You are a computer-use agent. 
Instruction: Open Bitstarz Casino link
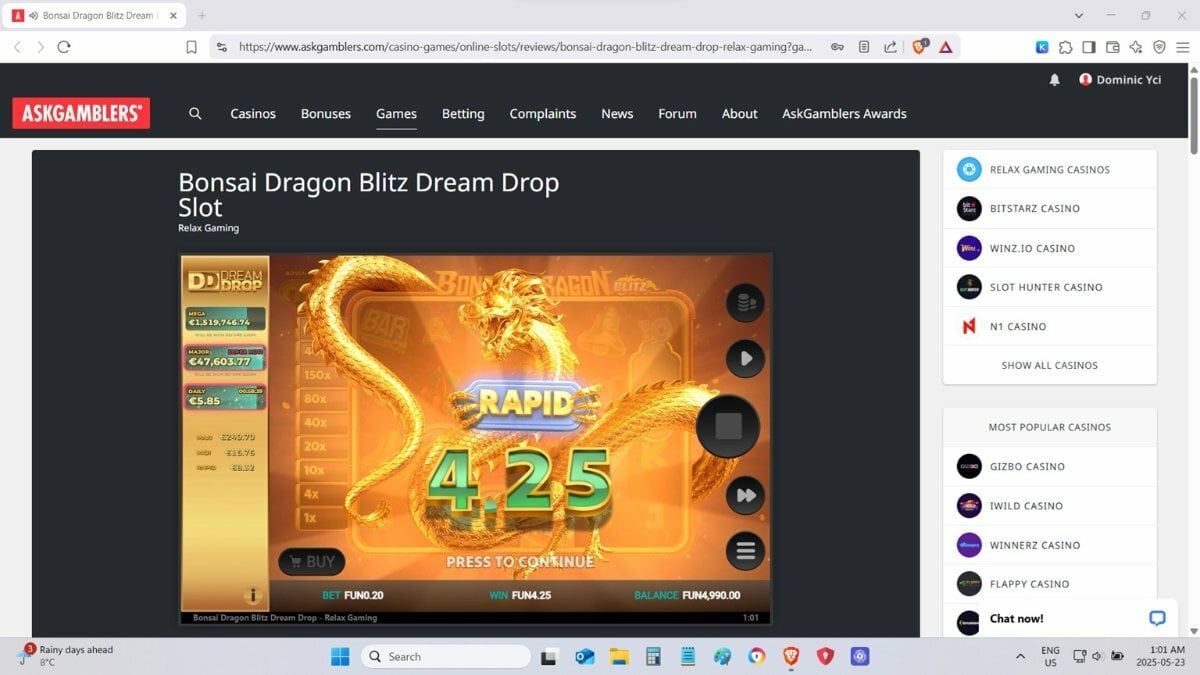[1050, 208]
